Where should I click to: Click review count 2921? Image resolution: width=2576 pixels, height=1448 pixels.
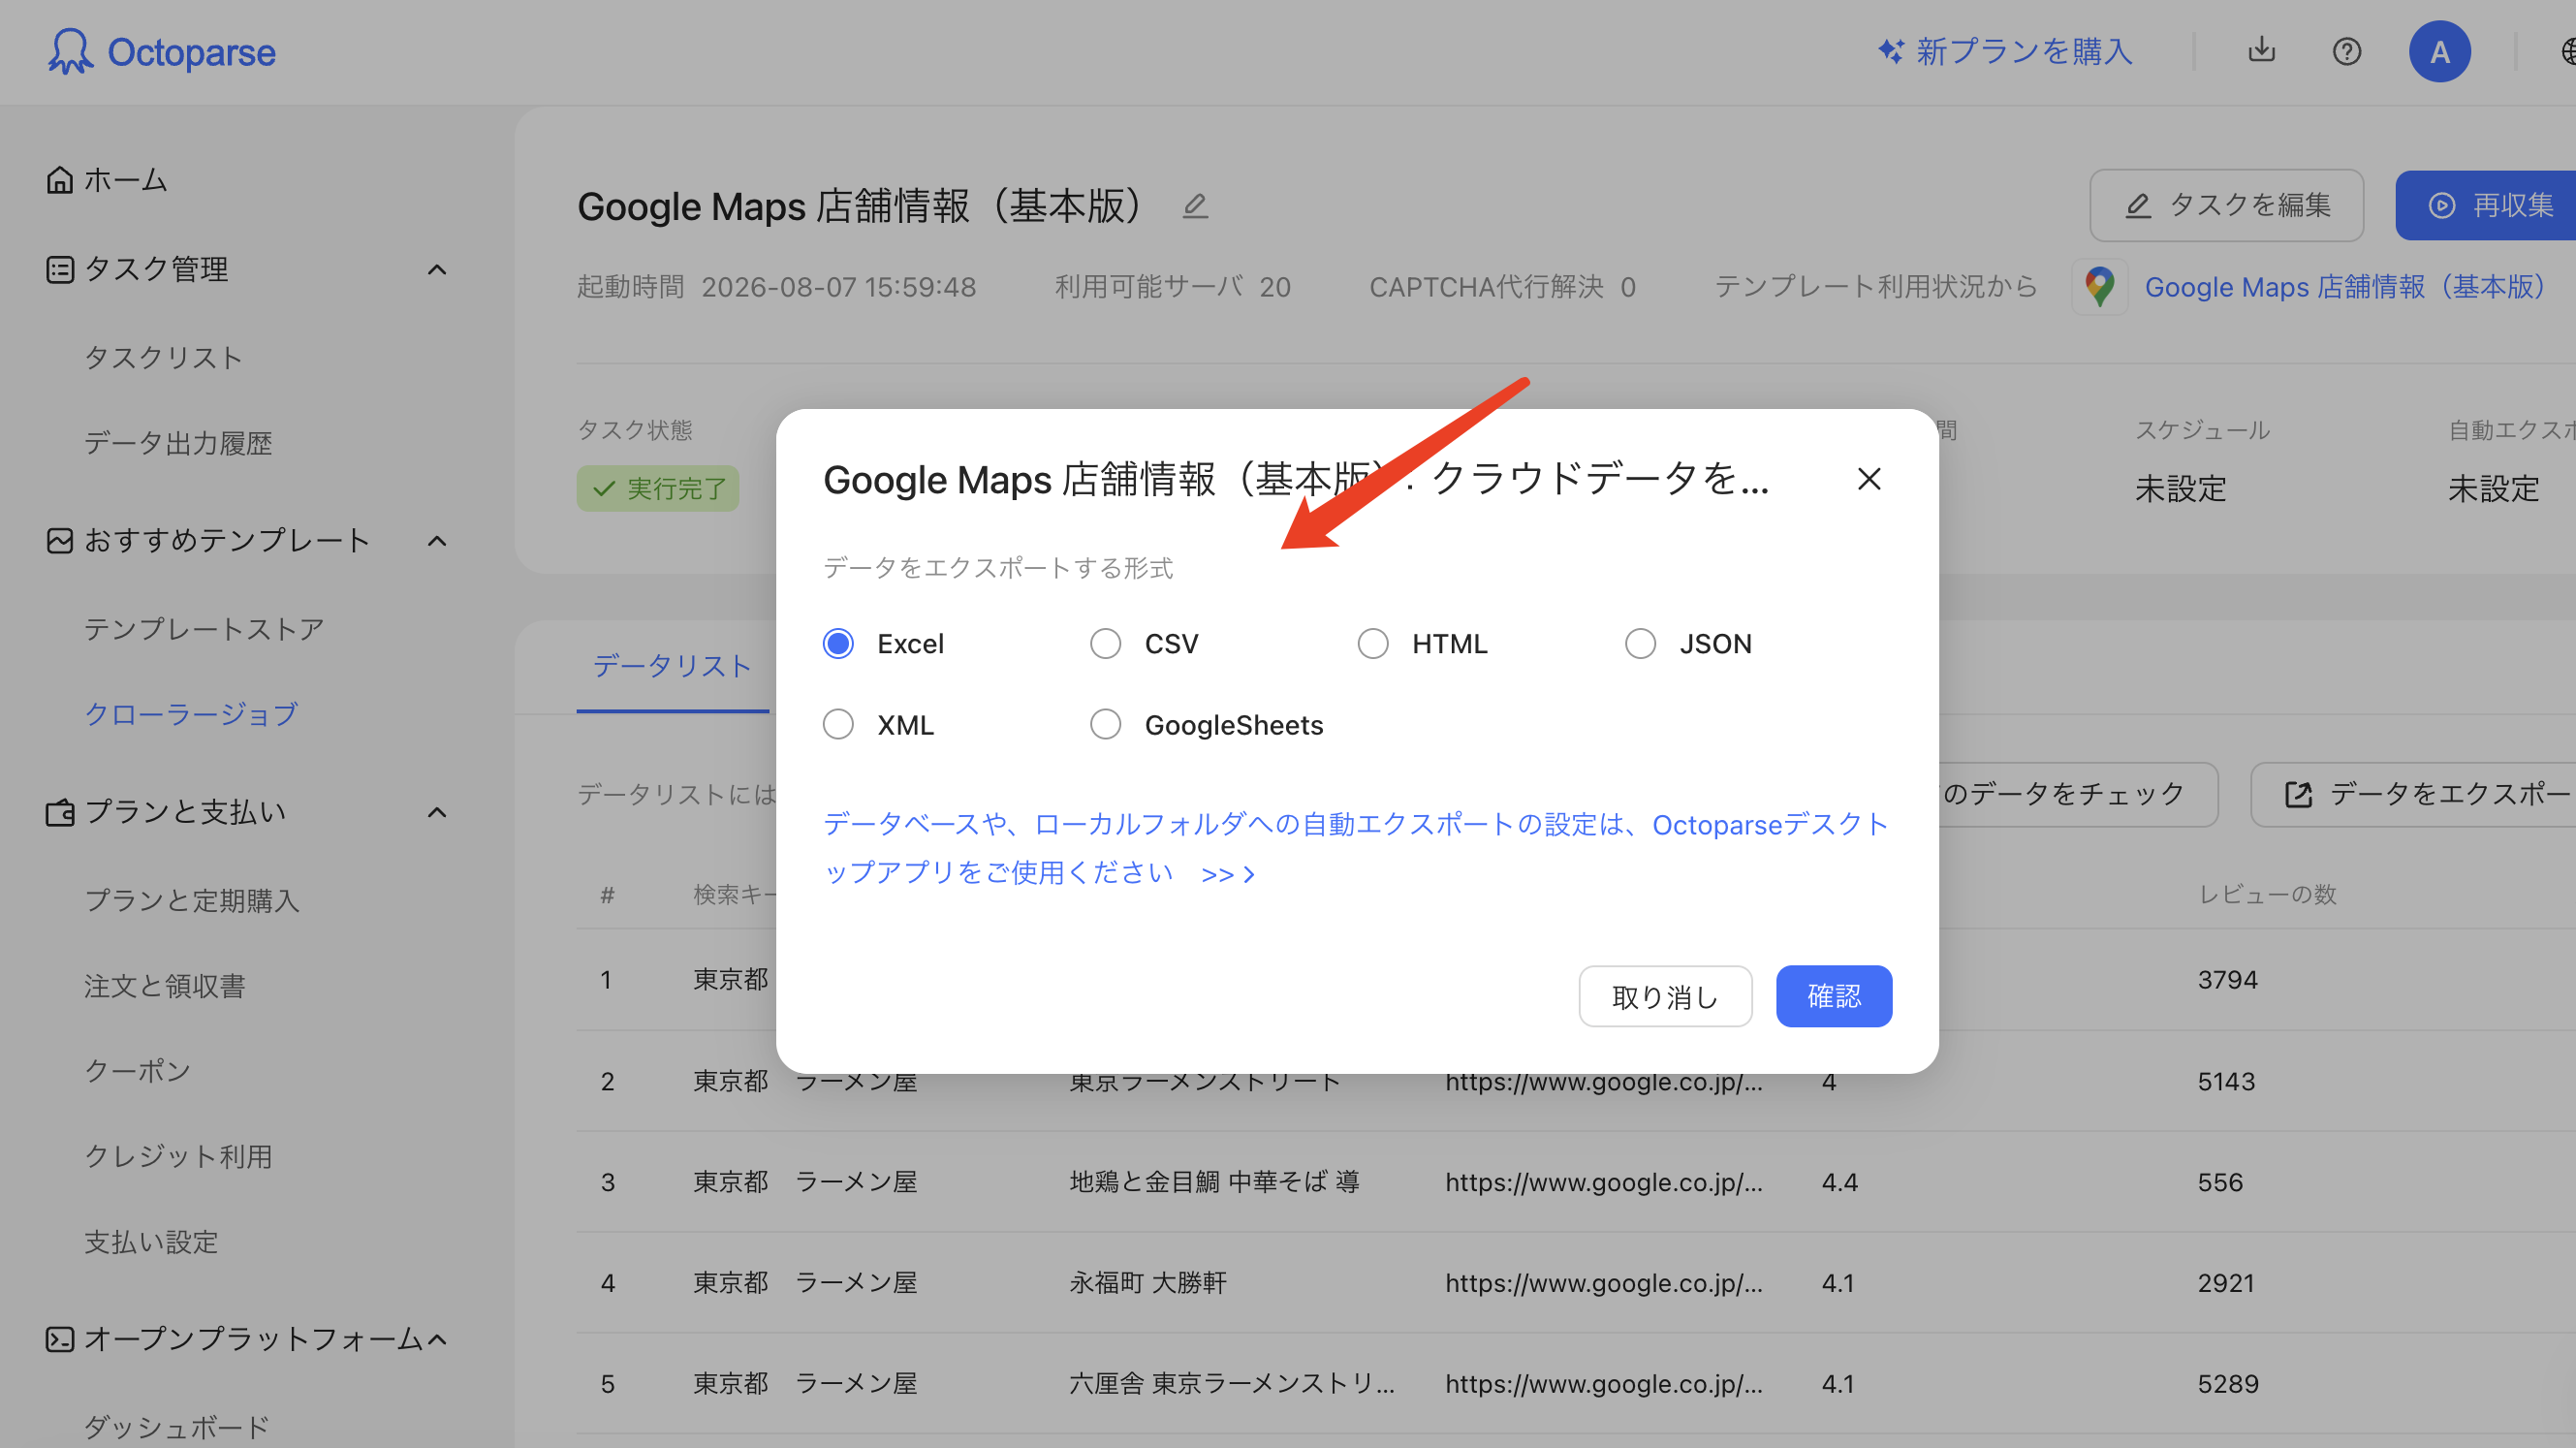tap(2226, 1283)
